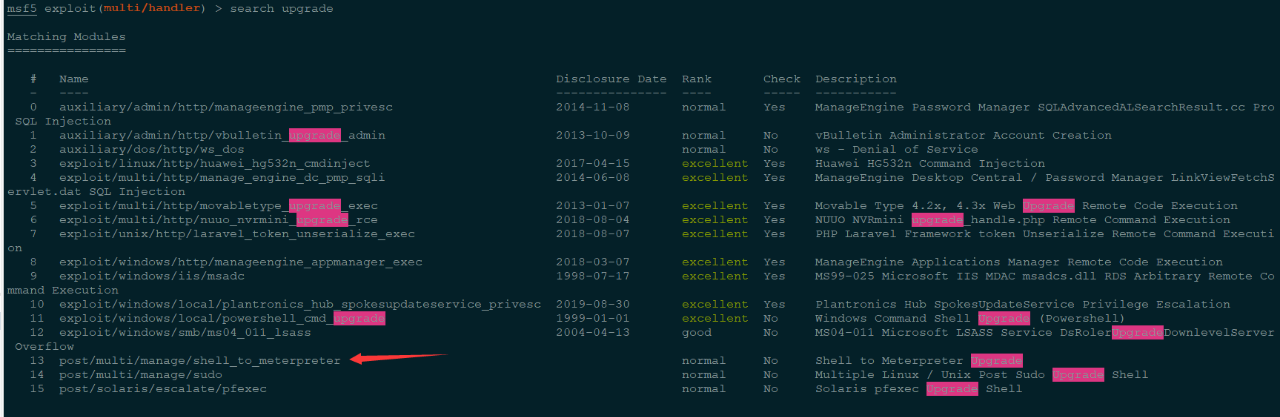Screen dimensions: 1280x417
Task: Click the 'Huawei HG532n Command Injection' description
Action: click(929, 163)
